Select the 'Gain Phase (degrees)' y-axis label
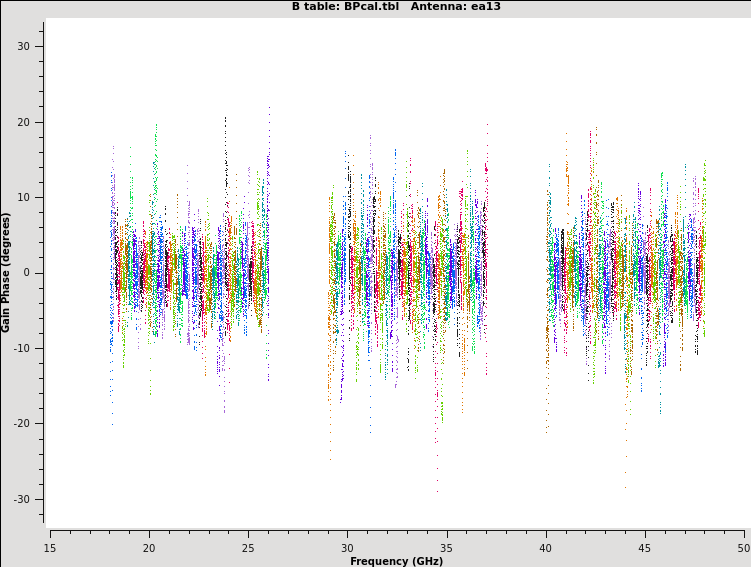 6,272
